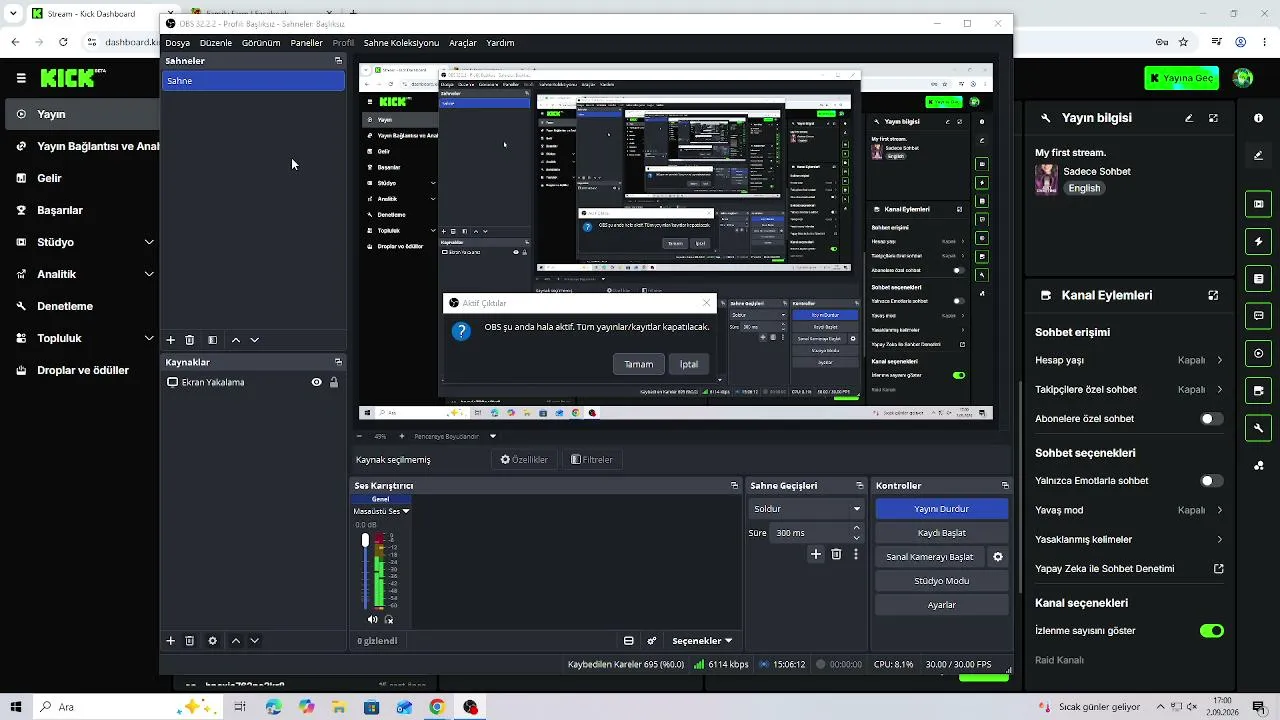The width and height of the screenshot is (1280, 720).
Task: Switch audio mixer layout icon
Action: (x=629, y=641)
